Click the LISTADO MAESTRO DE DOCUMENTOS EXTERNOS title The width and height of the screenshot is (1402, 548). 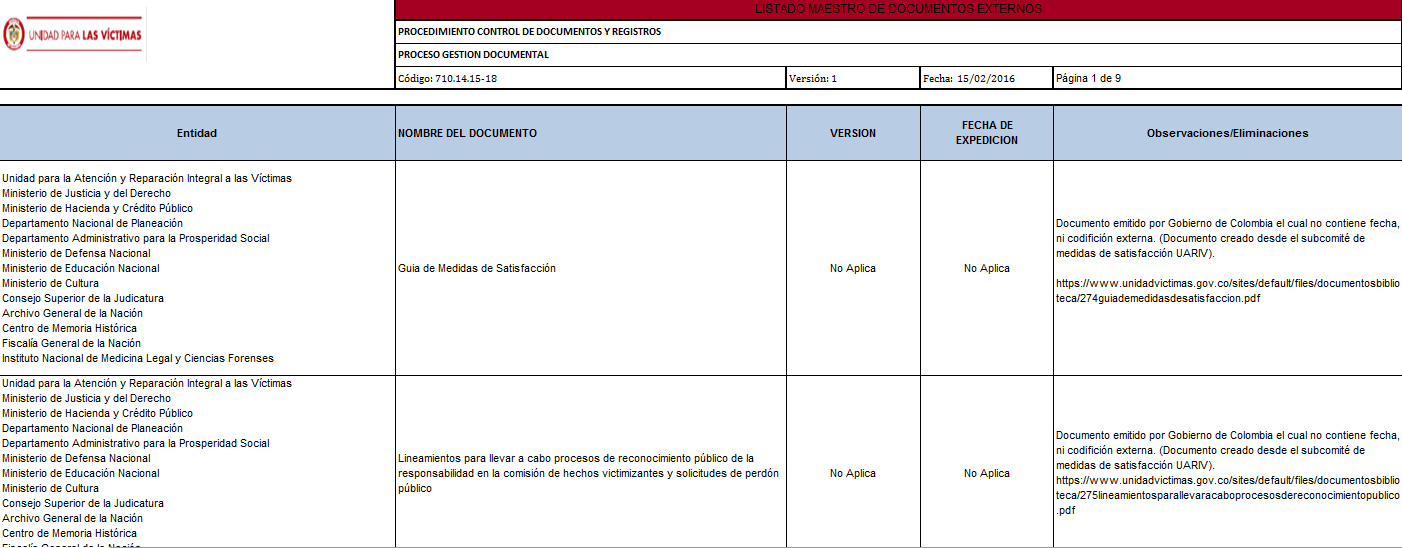click(x=898, y=9)
